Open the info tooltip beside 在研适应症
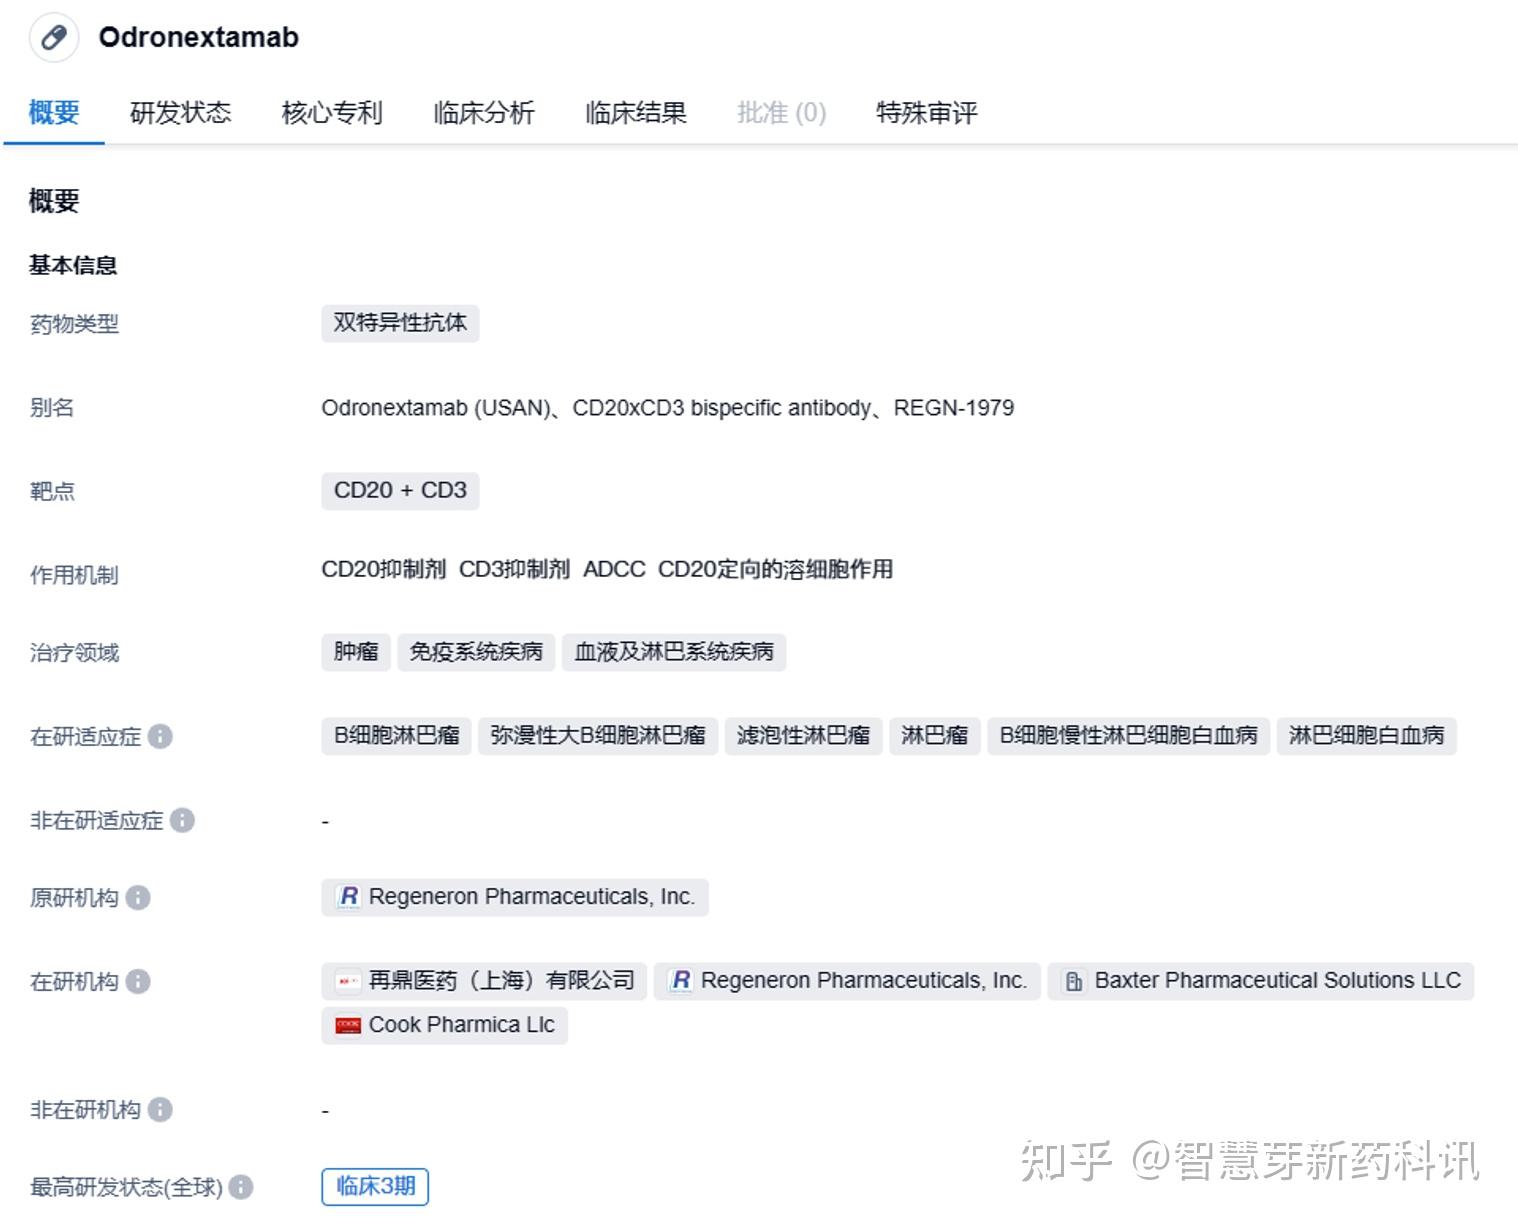This screenshot has width=1518, height=1224. (x=162, y=738)
